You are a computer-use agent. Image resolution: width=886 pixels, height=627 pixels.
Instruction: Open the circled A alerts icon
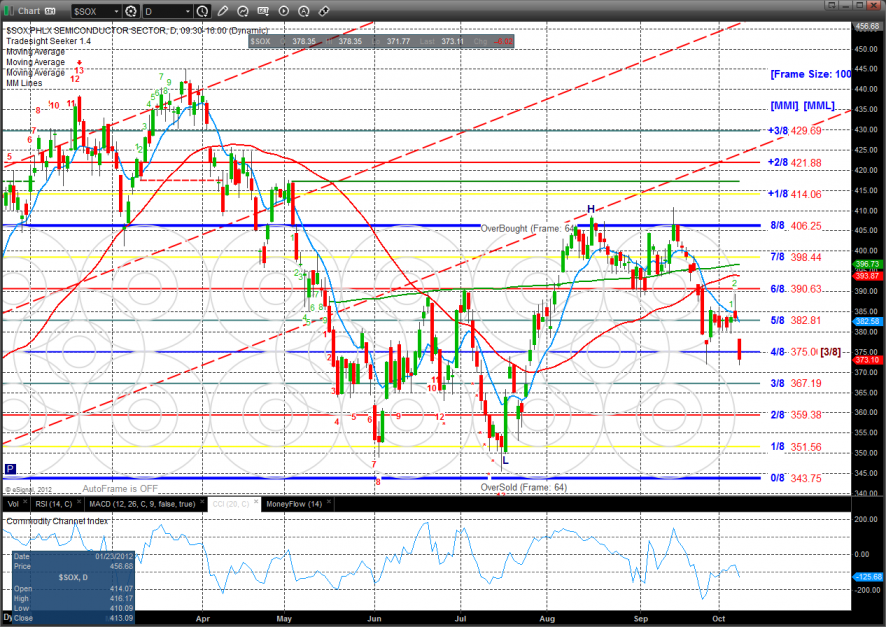point(304,11)
